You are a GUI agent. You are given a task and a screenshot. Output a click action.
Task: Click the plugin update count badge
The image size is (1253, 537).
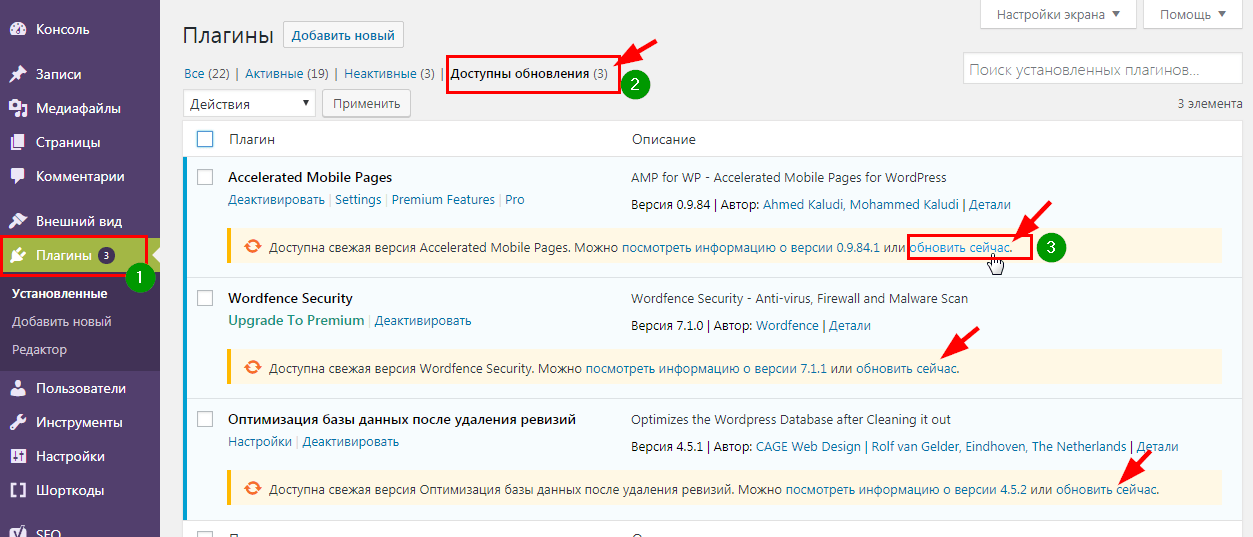click(106, 256)
